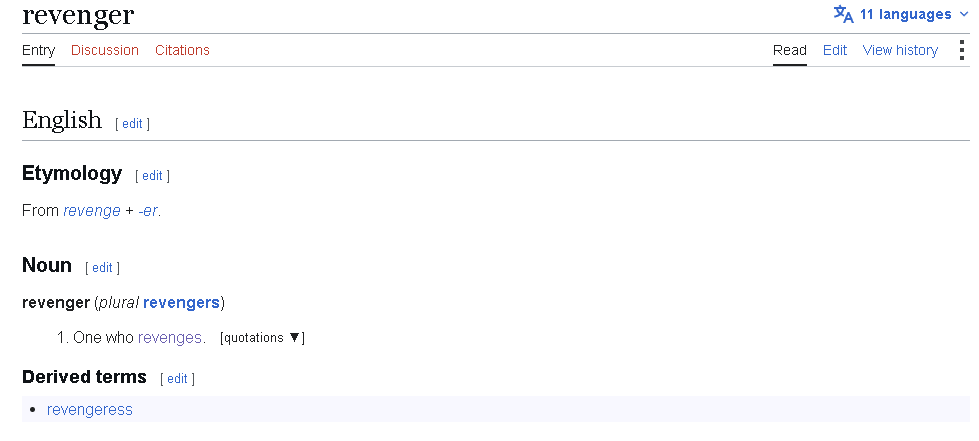The width and height of the screenshot is (979, 441).
Task: Select the Entry tab
Action: click(x=39, y=50)
